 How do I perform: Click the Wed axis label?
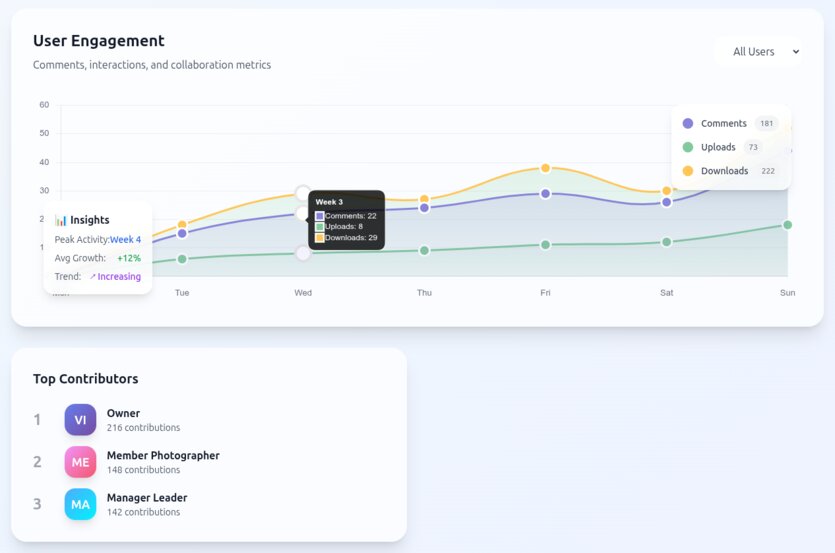[303, 292]
